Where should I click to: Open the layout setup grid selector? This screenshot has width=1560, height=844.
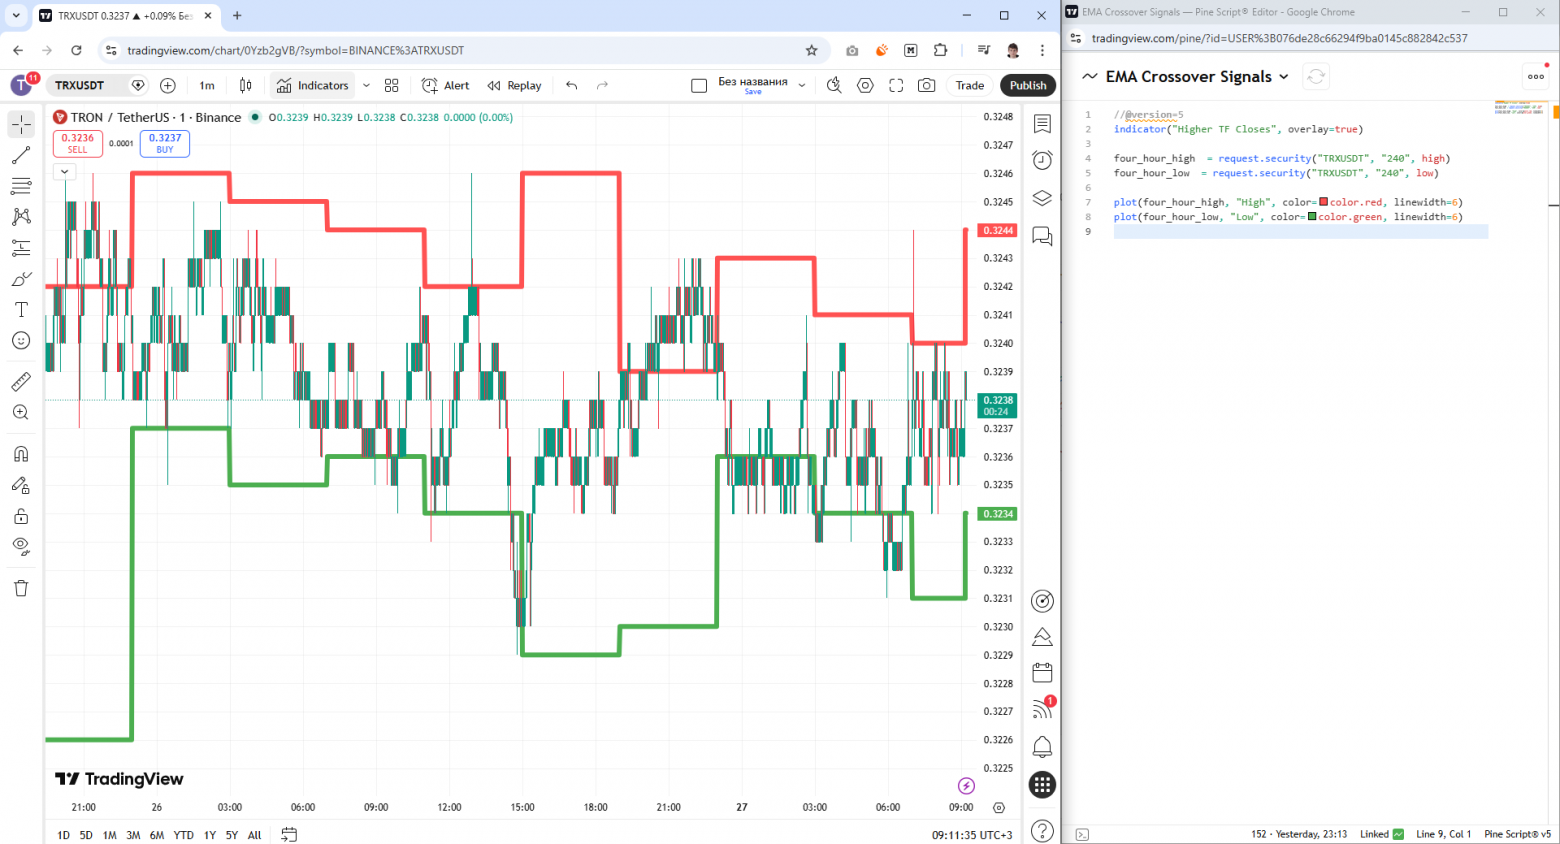pyautogui.click(x=392, y=86)
